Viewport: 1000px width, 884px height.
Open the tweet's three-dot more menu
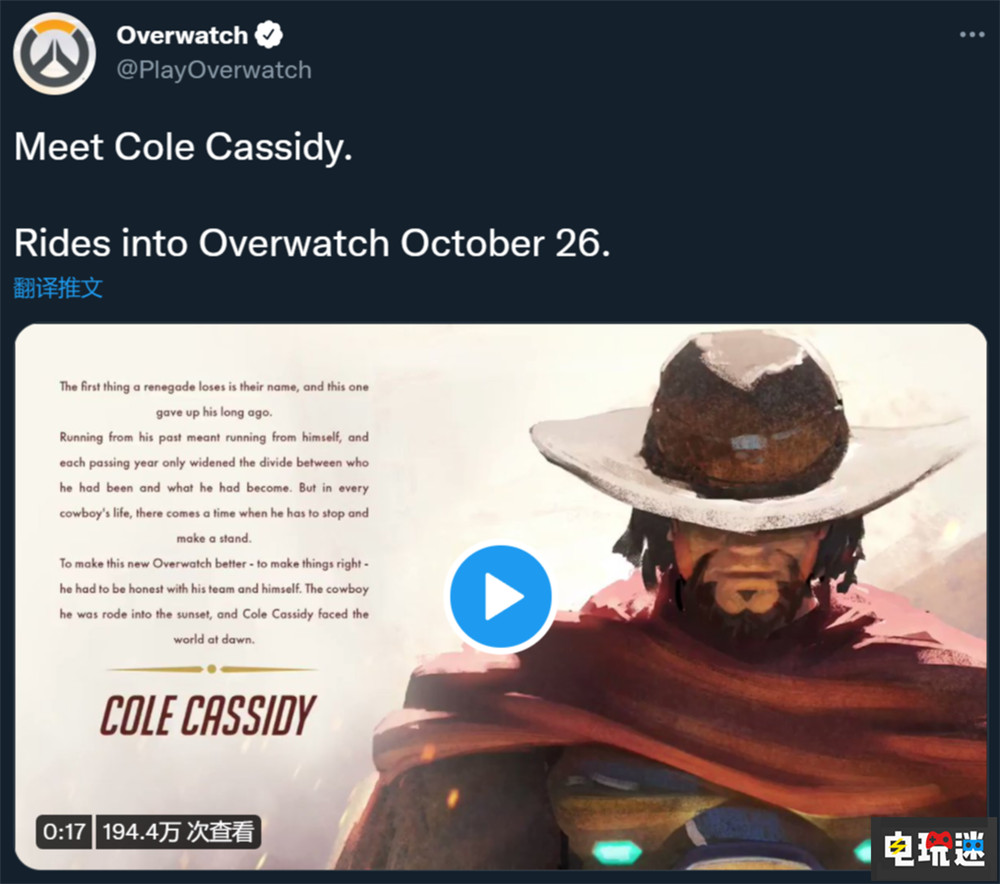(x=971, y=34)
